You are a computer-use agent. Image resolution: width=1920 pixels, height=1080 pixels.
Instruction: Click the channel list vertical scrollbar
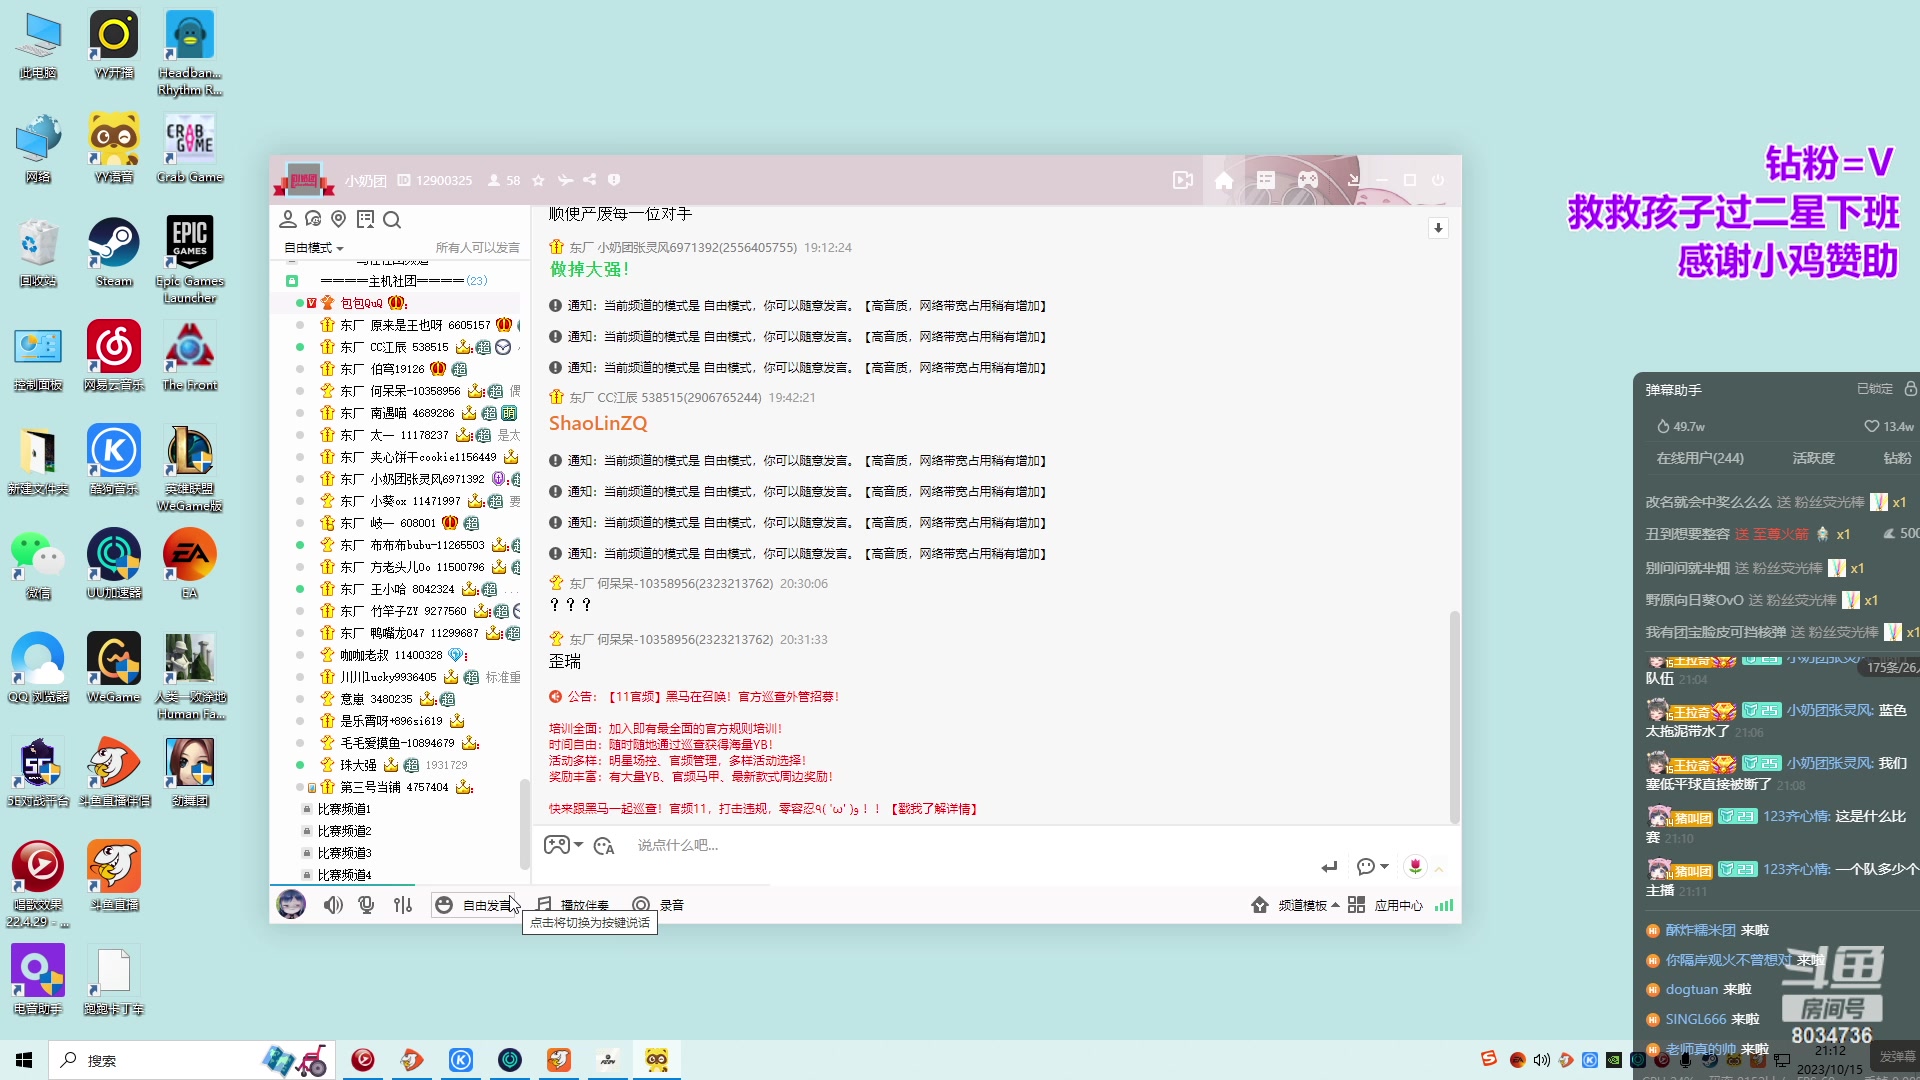click(524, 825)
